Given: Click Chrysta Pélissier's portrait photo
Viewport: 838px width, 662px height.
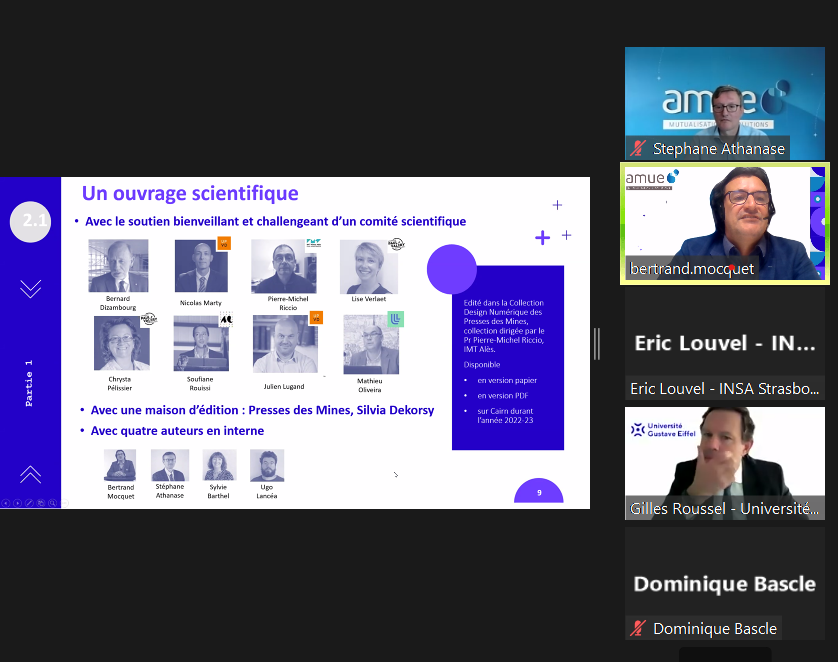Looking at the screenshot, I should click(122, 343).
